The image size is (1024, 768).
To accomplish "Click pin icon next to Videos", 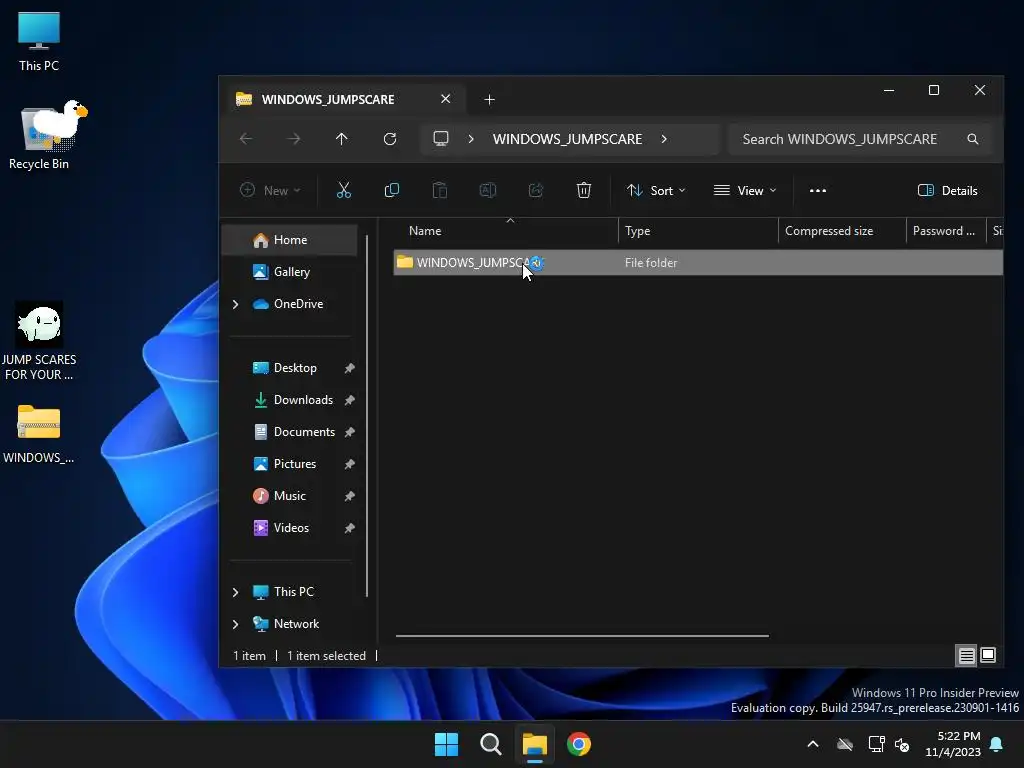I will point(349,528).
